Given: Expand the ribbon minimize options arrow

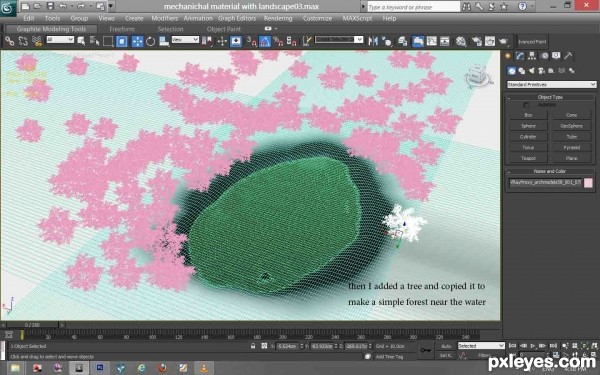Looking at the screenshot, I should click(276, 29).
